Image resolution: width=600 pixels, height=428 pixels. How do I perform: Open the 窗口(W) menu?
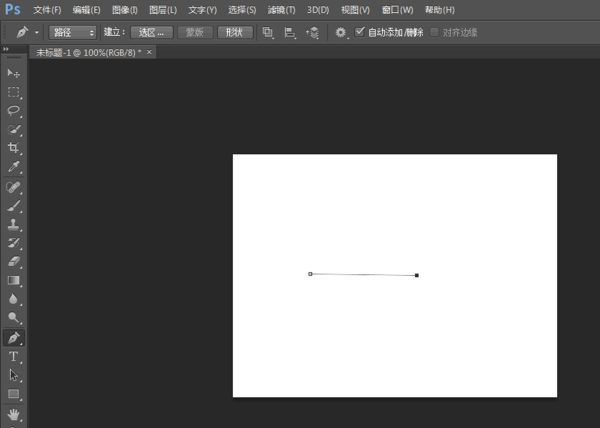398,10
